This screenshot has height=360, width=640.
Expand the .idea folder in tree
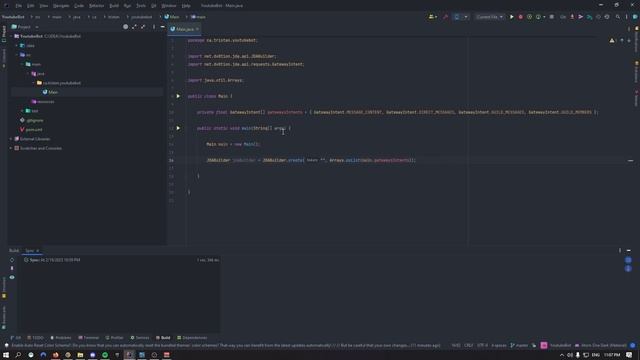pyautogui.click(x=17, y=45)
